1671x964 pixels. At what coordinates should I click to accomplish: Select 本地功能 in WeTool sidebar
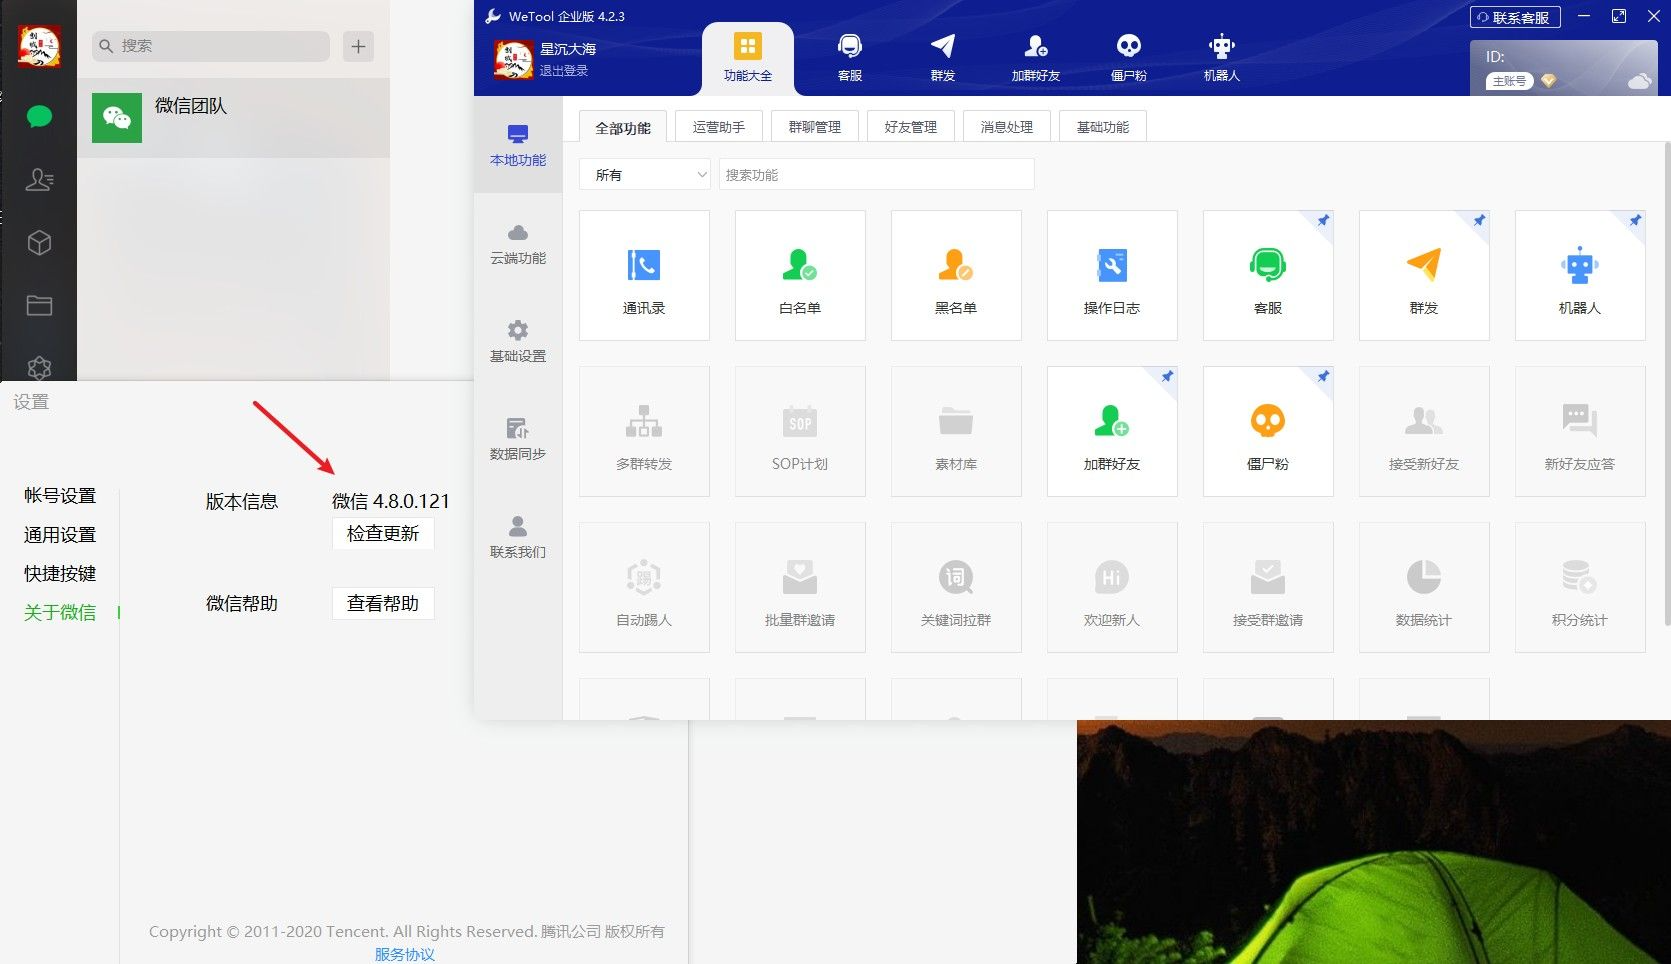point(518,145)
